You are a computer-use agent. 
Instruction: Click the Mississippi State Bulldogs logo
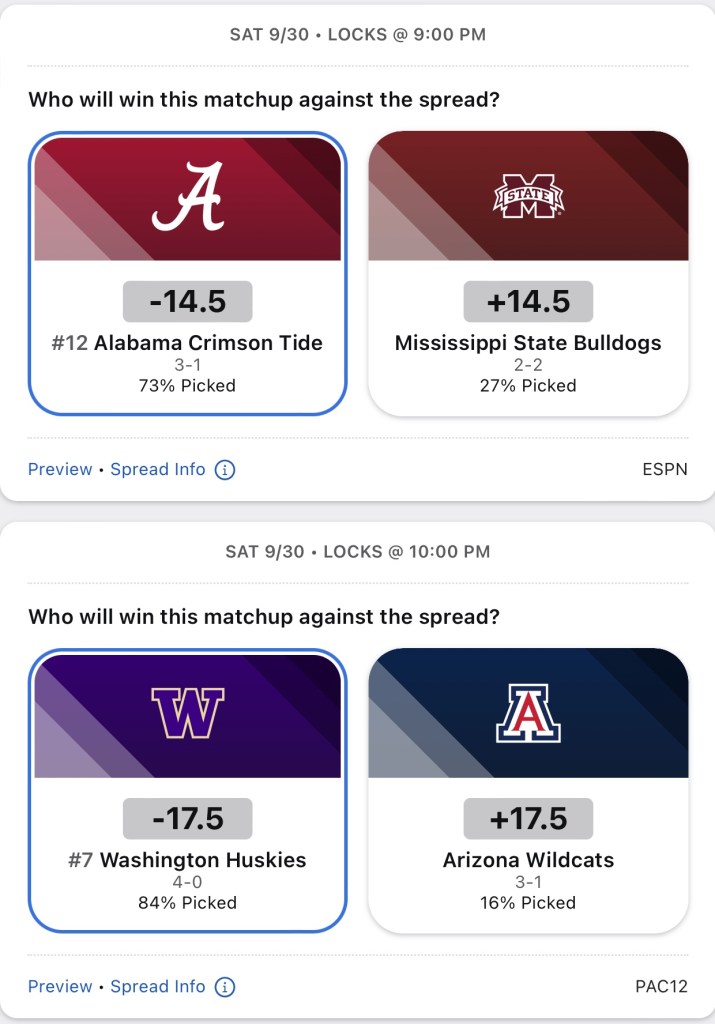[x=528, y=196]
